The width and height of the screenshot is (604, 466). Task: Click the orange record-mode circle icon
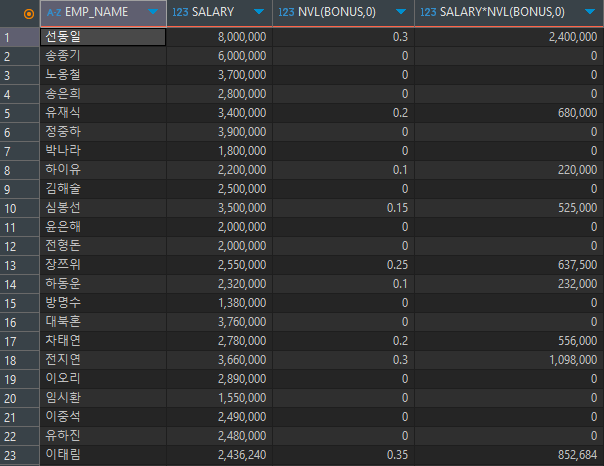29,14
